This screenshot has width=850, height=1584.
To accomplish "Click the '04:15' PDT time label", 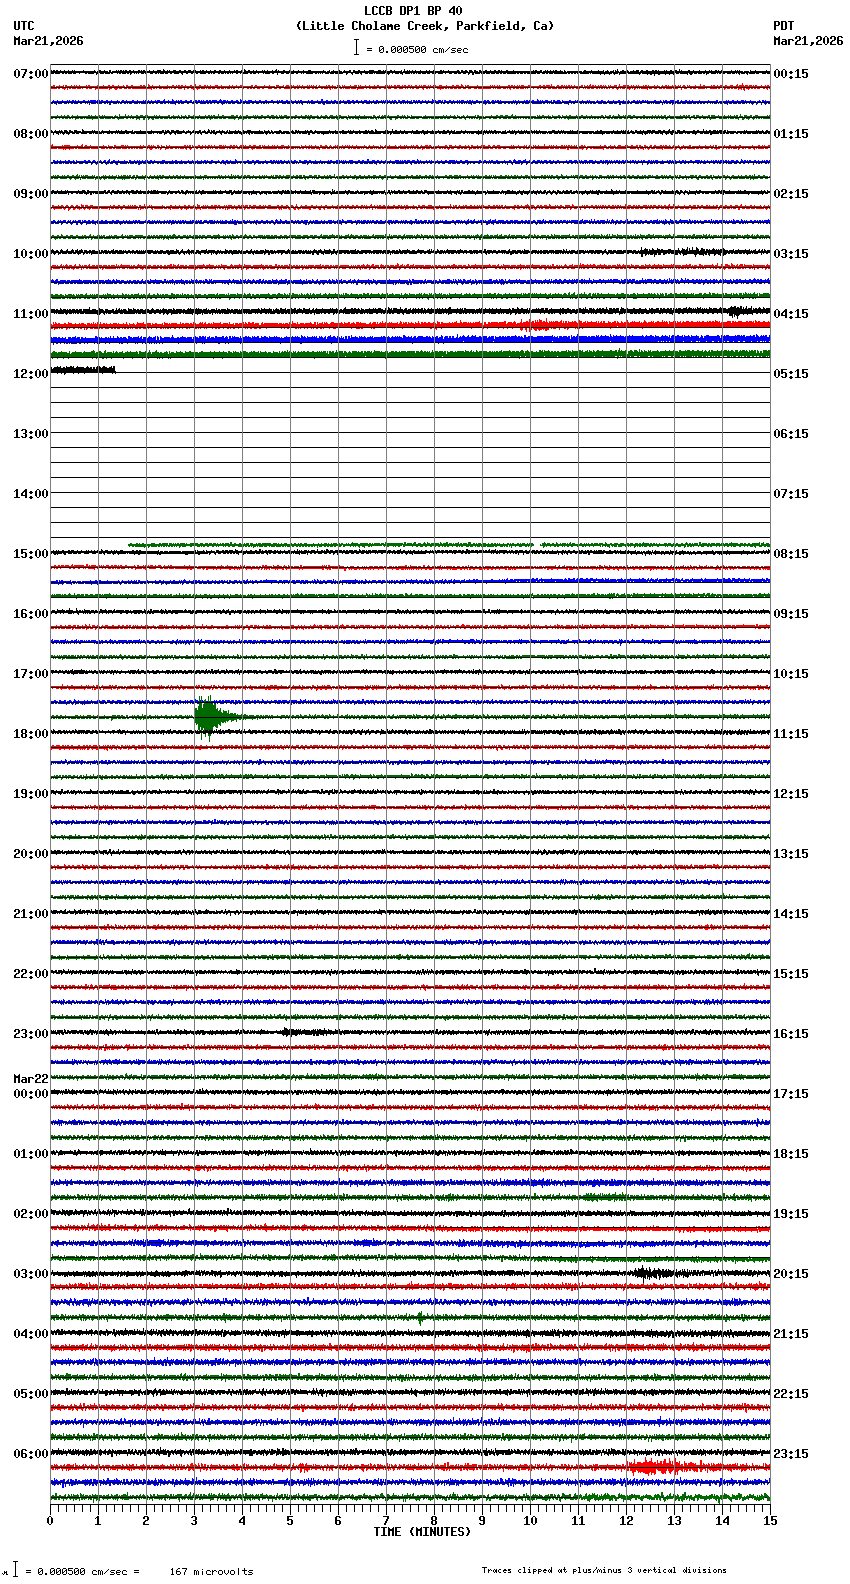I will pos(791,314).
